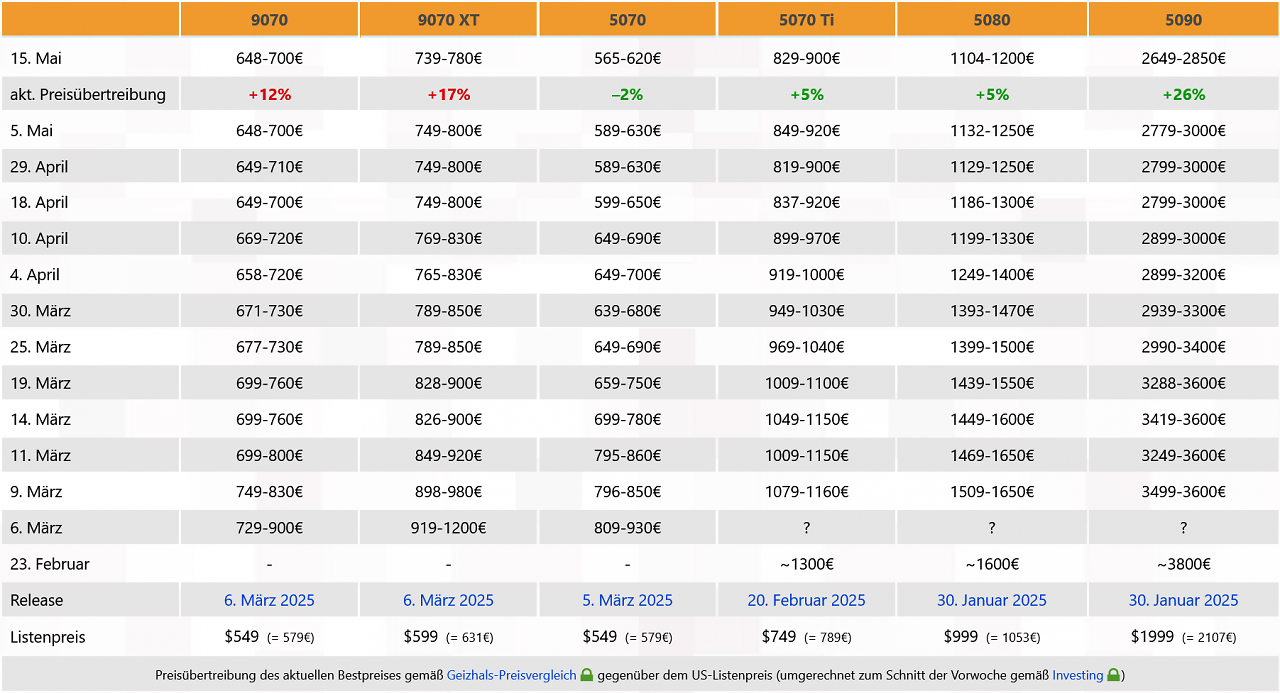Viewport: 1280px width, 693px height.
Task: Open the 20. Februar 2025 release link
Action: (x=806, y=600)
